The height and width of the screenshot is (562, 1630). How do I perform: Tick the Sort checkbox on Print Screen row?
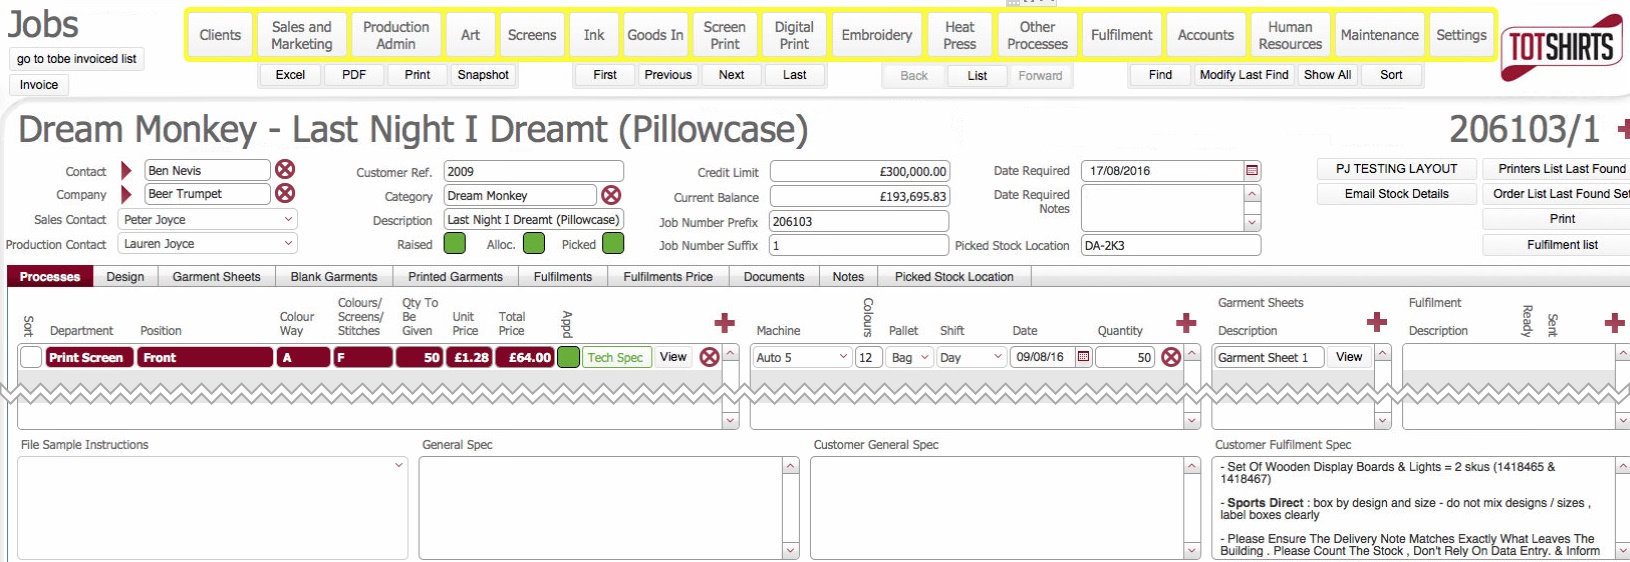(31, 357)
